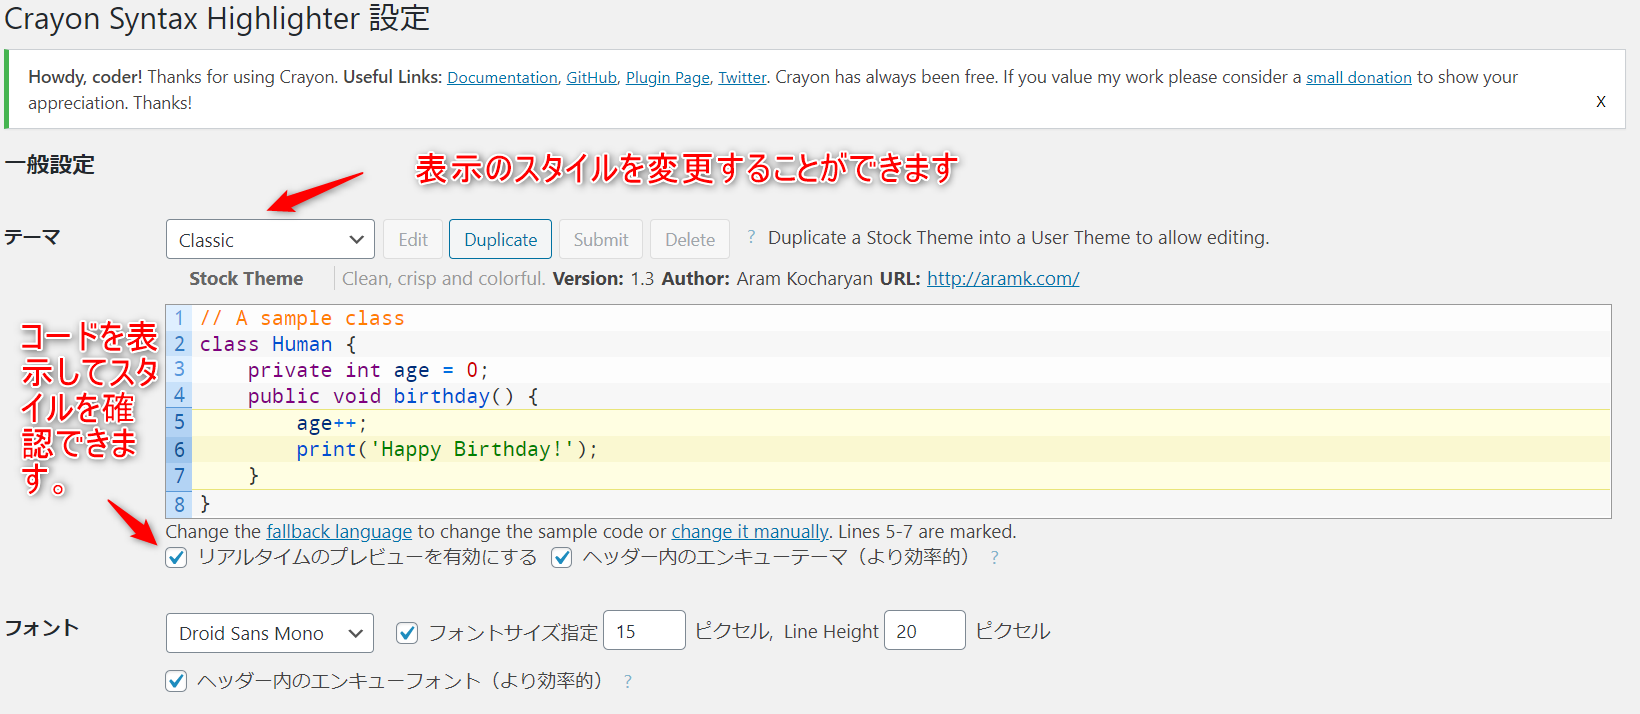Click the 'public void birthday() {' line

point(393,396)
